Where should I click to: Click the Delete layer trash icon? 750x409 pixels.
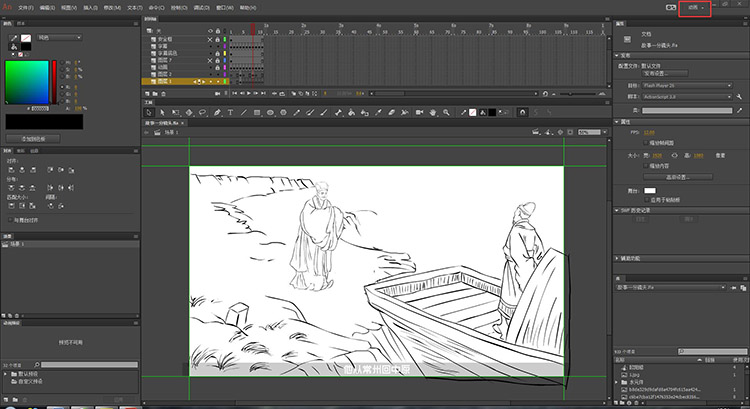tap(163, 94)
